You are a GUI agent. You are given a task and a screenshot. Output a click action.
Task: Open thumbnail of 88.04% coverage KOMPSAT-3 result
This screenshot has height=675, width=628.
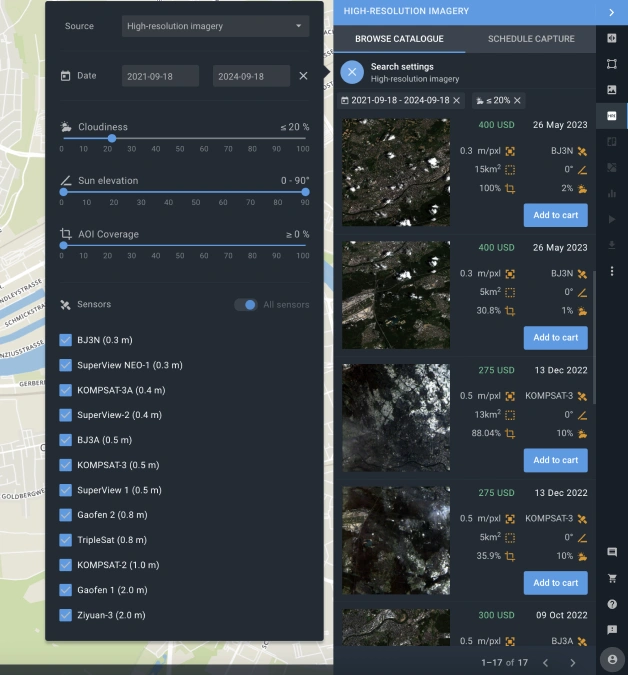click(x=396, y=418)
